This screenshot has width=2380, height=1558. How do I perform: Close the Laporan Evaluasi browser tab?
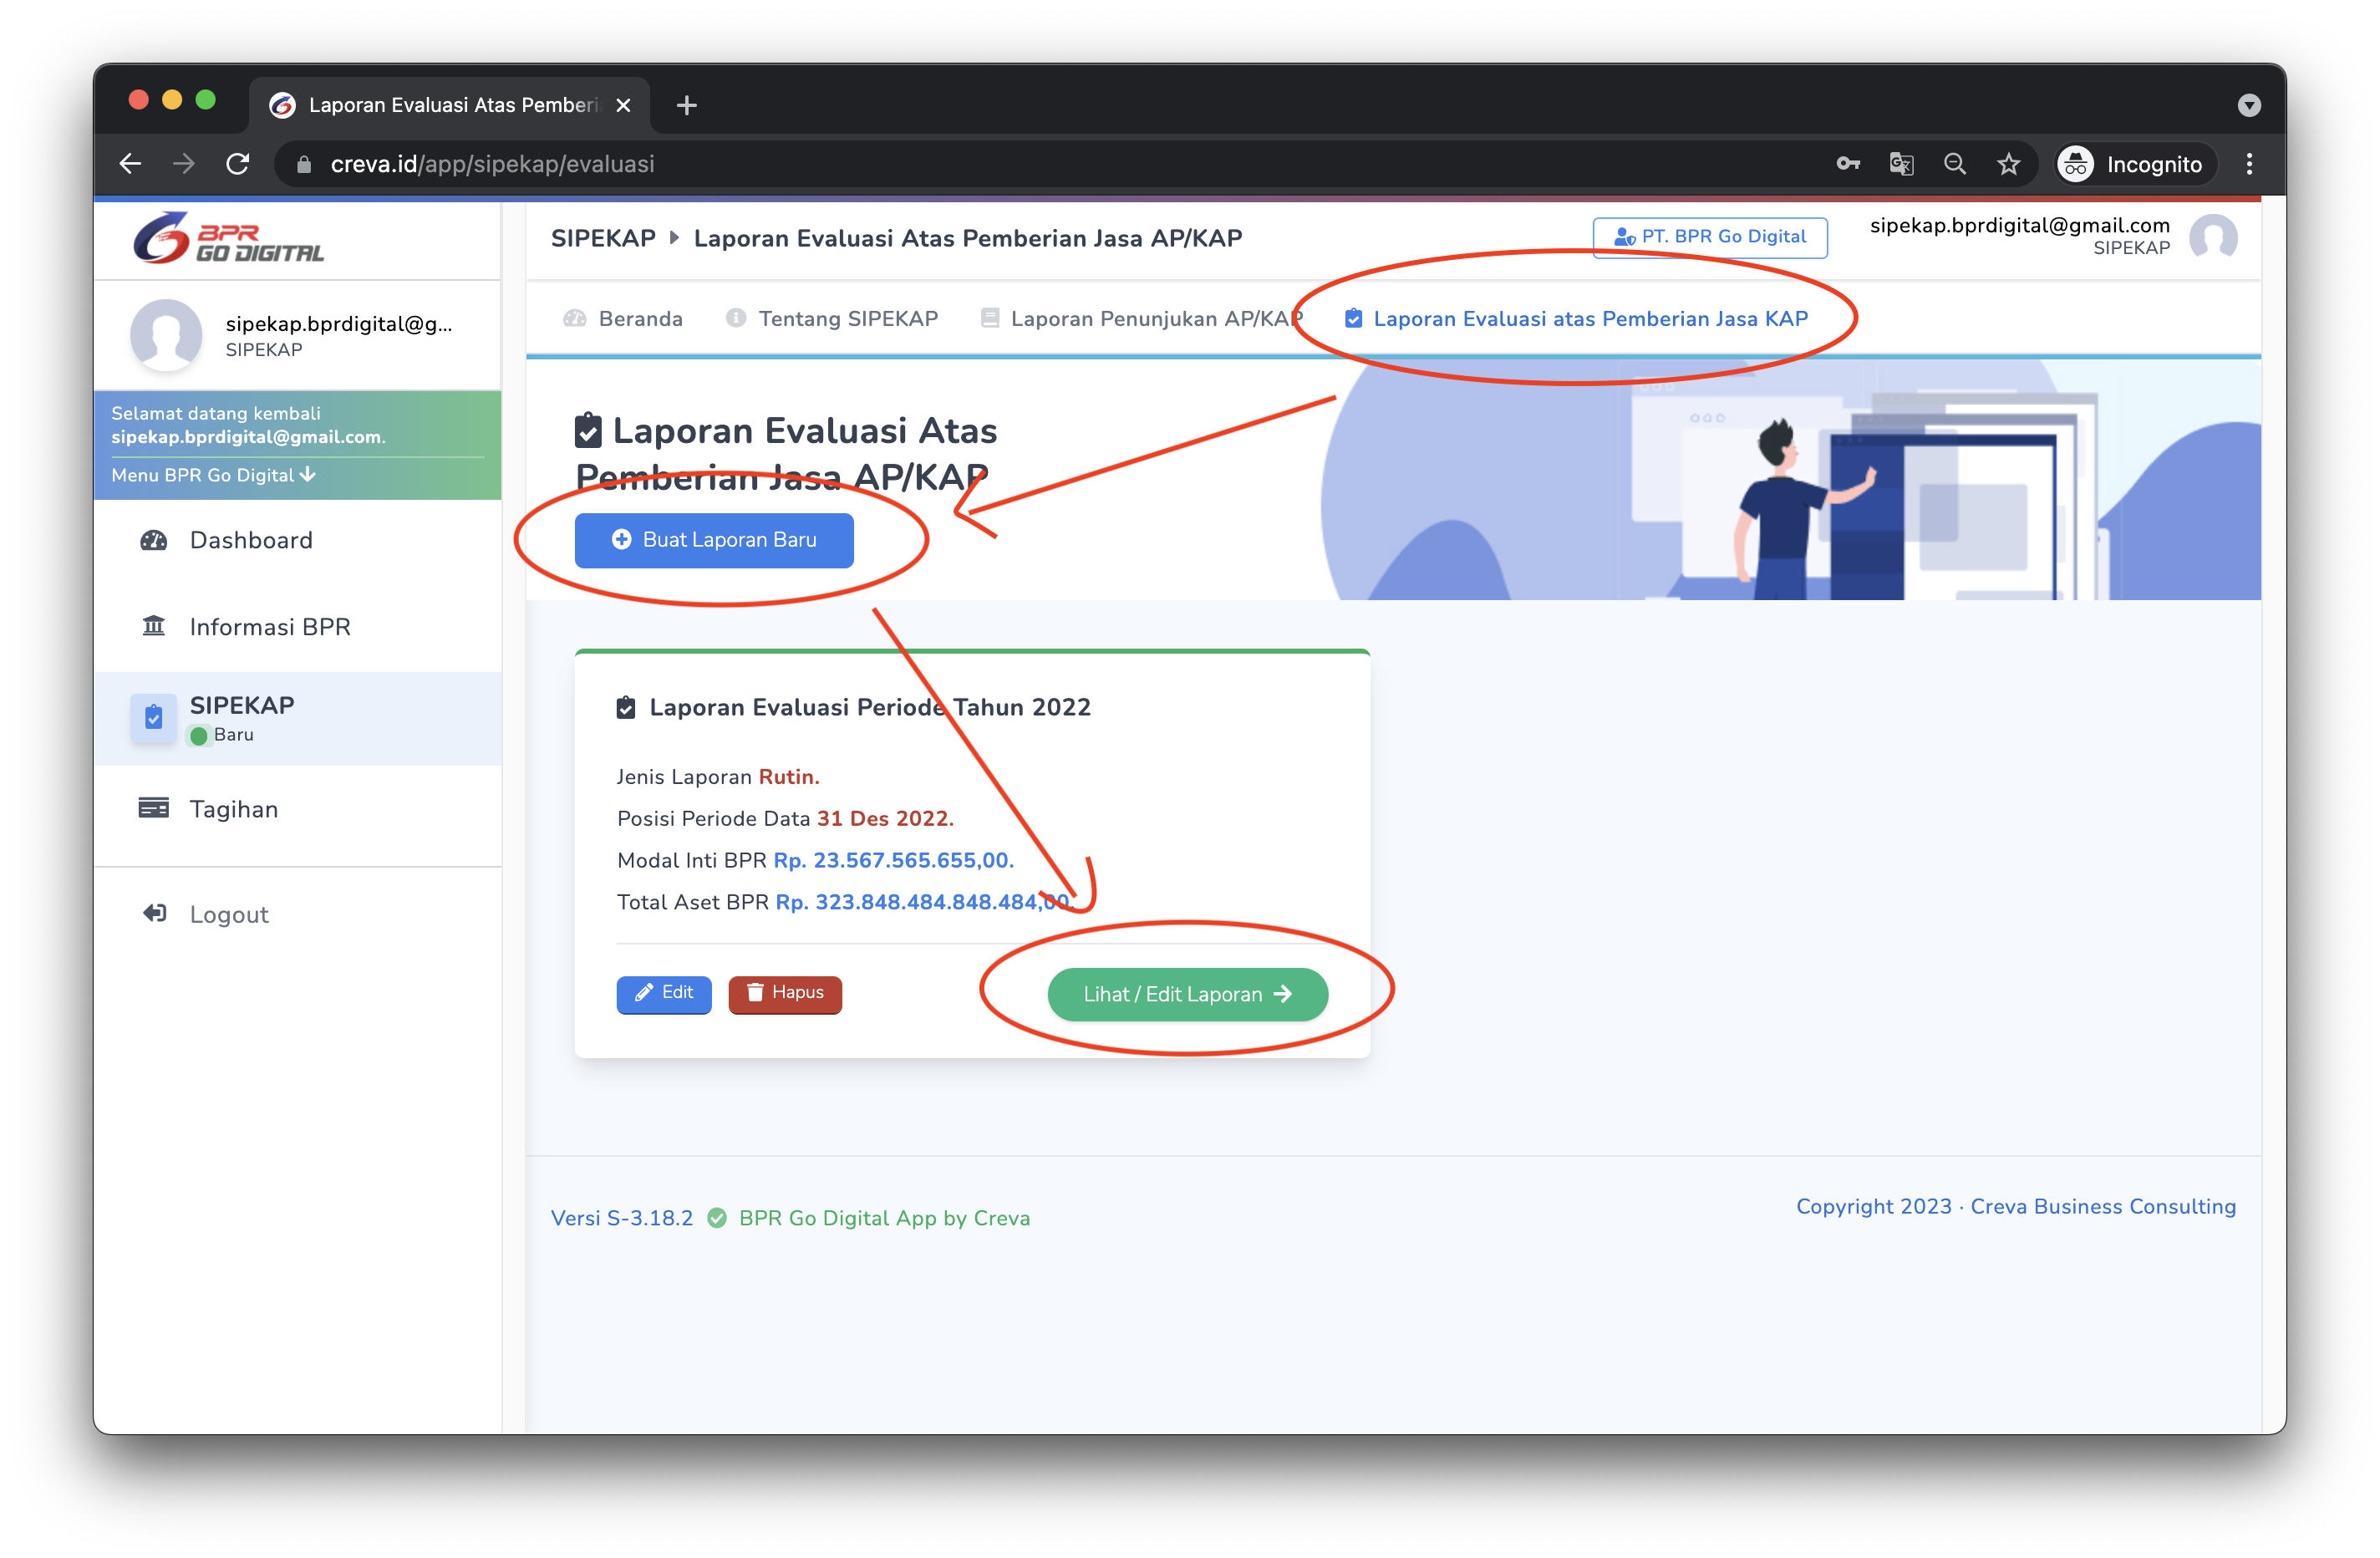(x=623, y=105)
